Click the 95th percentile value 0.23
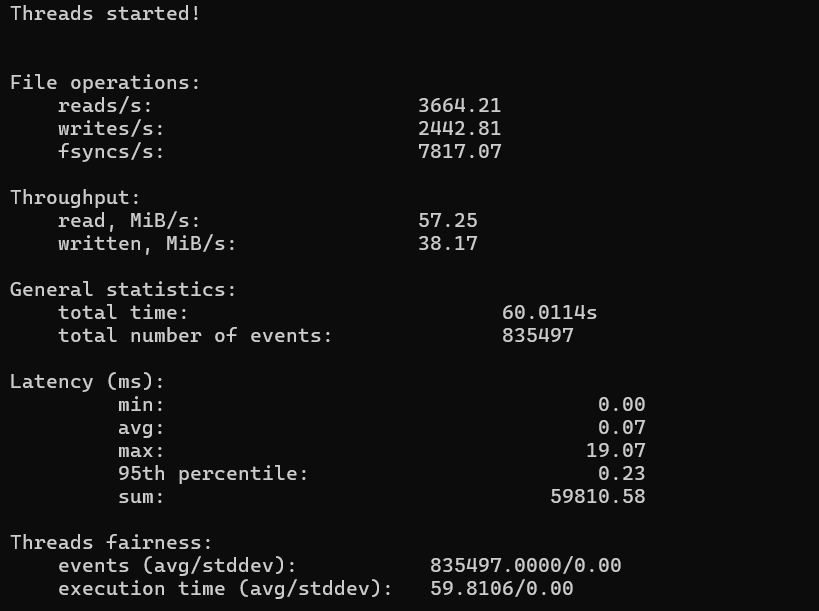 coord(622,473)
